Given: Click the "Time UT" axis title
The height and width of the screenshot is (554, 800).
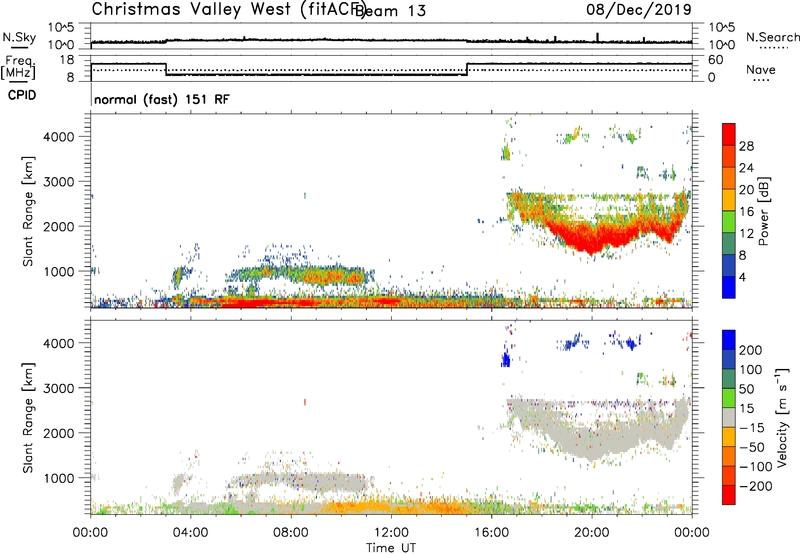Looking at the screenshot, I should 391,548.
